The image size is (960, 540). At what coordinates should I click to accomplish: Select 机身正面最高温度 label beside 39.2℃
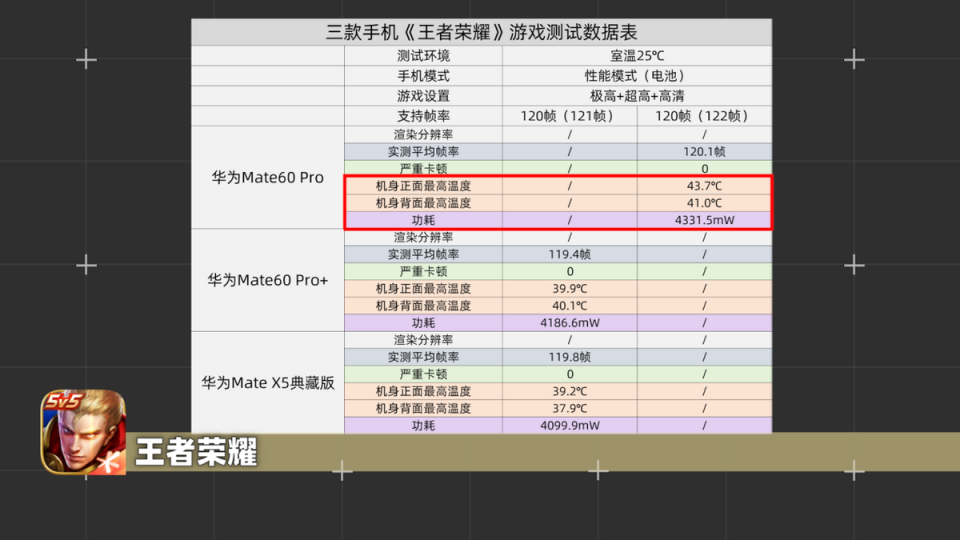[423, 392]
